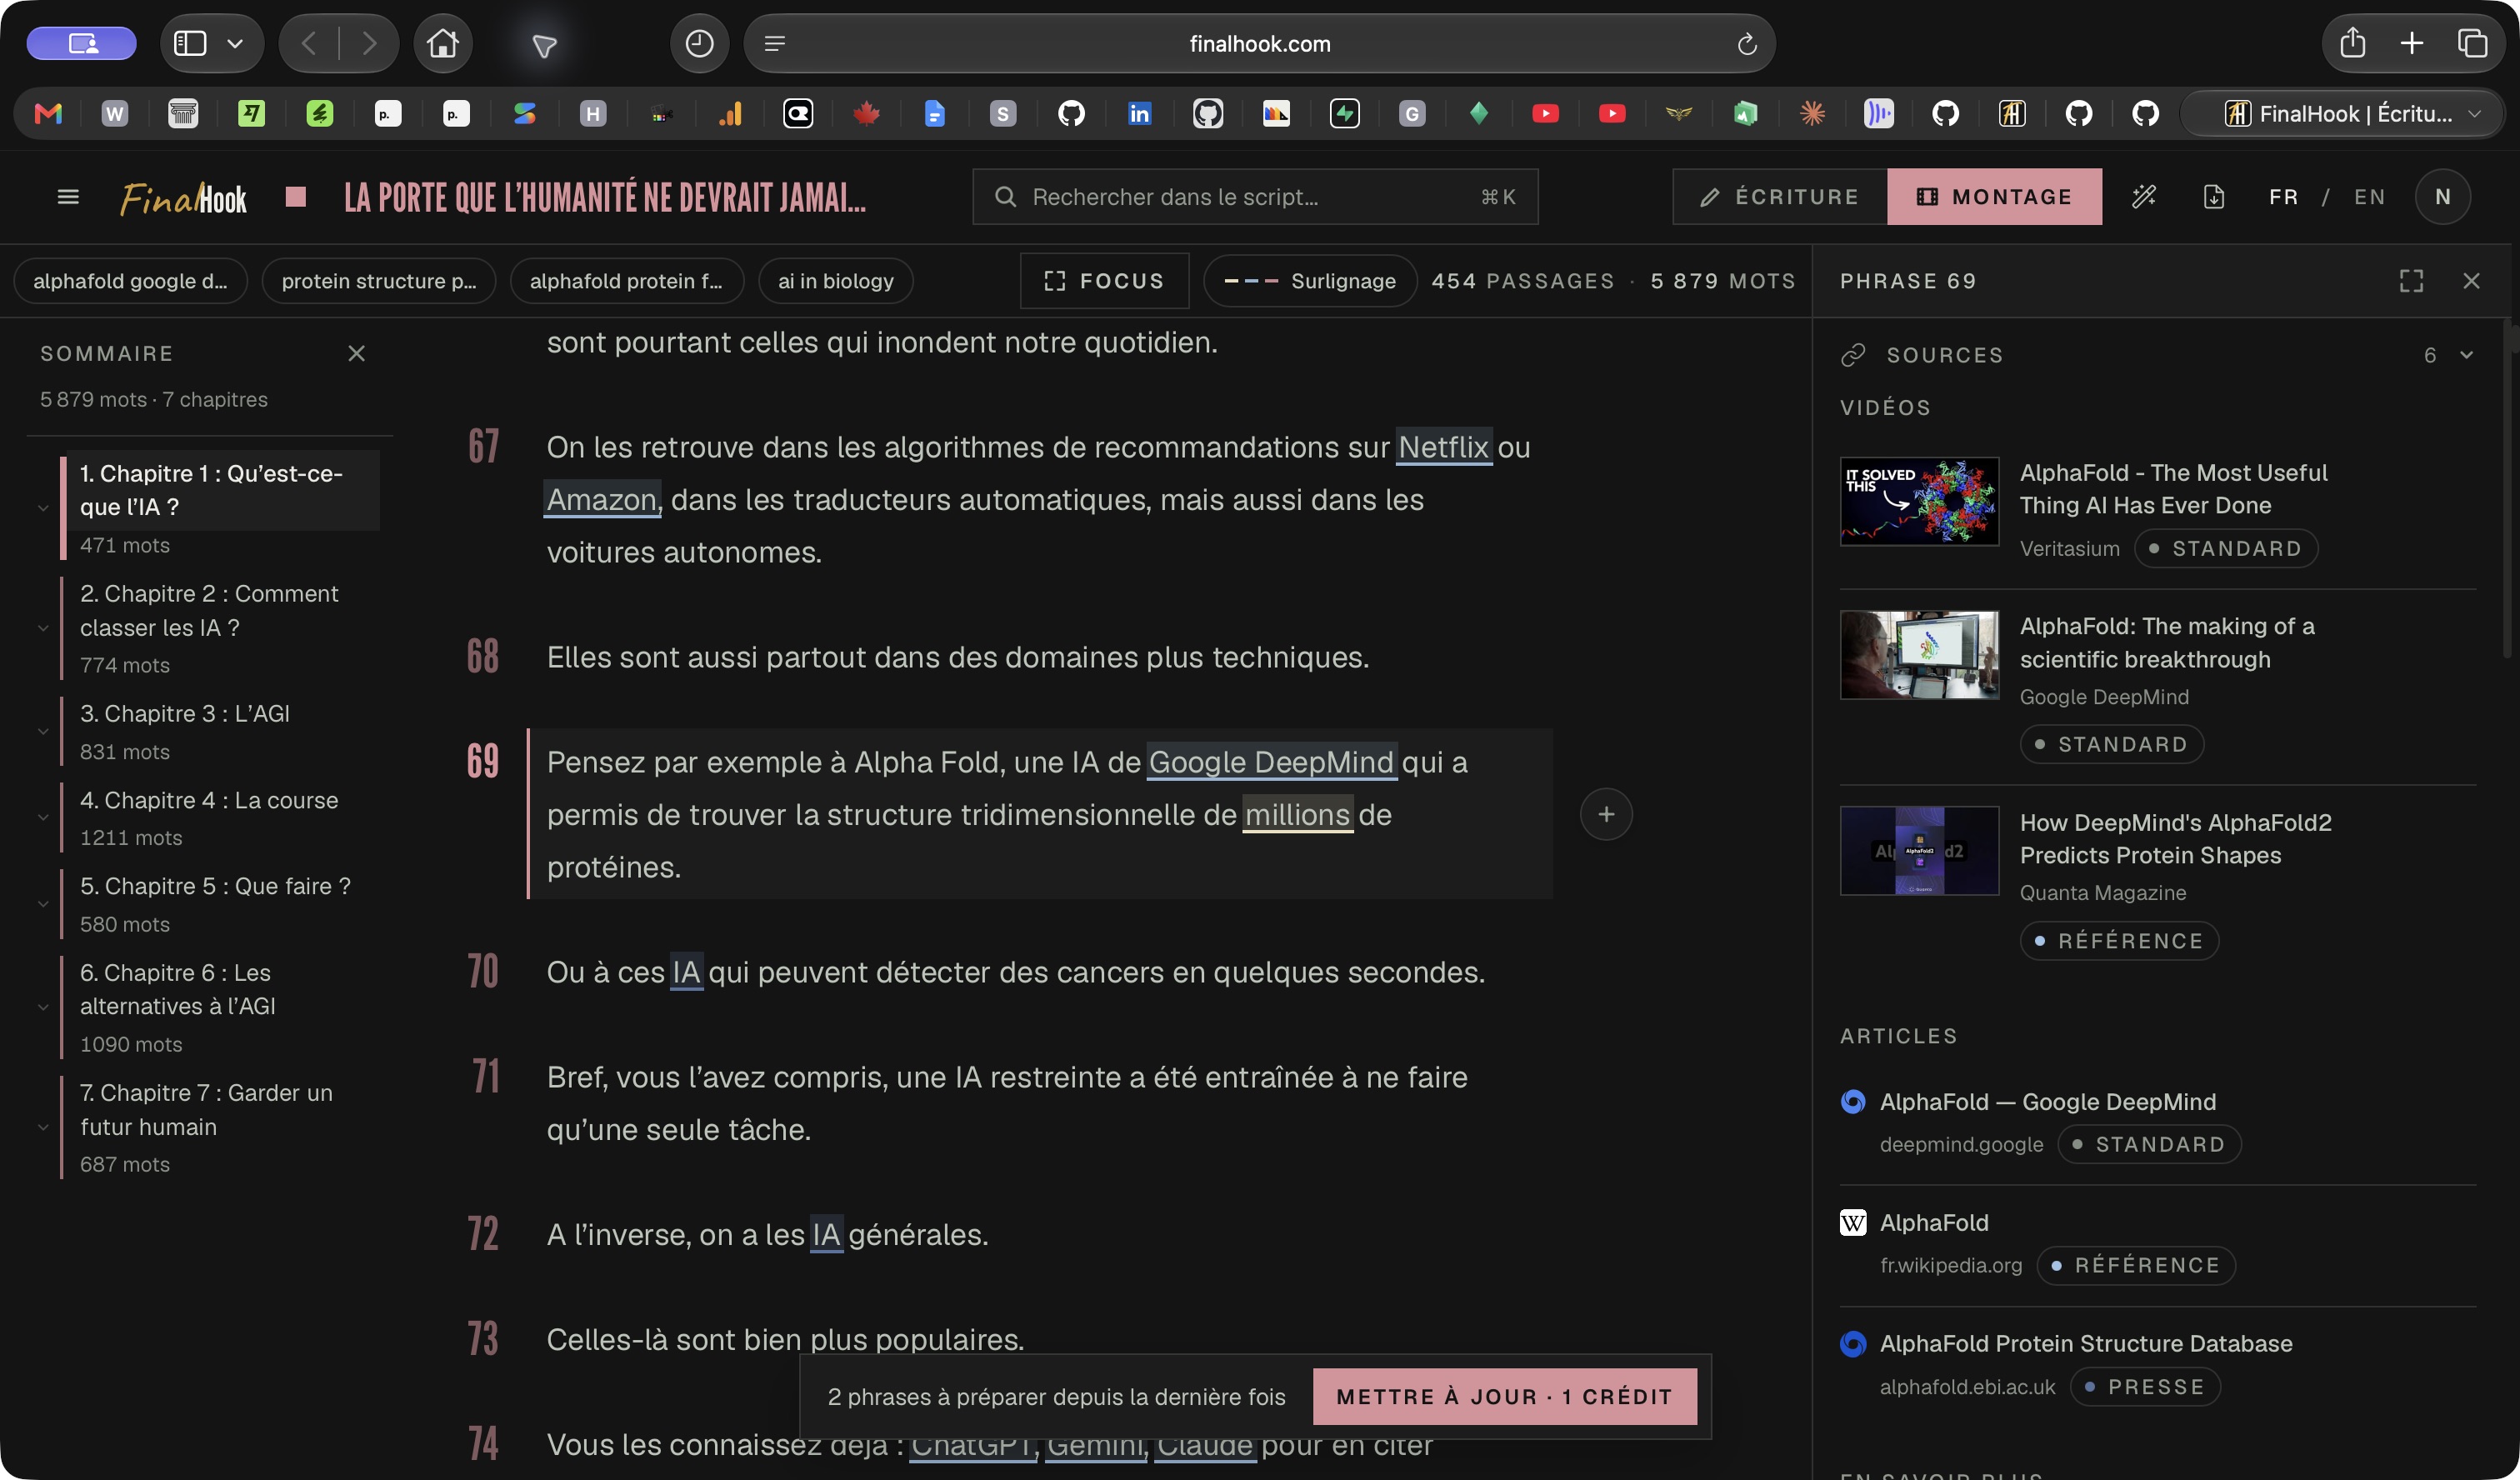Click the search field Rechercher dans le script
Image resolution: width=2520 pixels, height=1480 pixels.
[x=1254, y=197]
